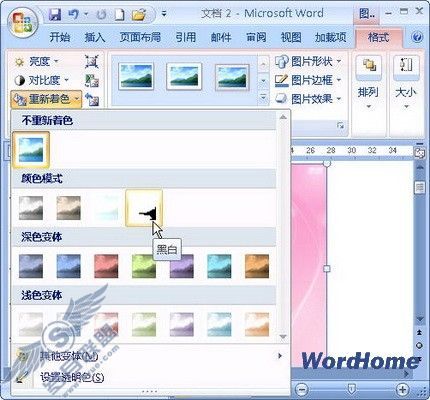Click the change picture icon beside 对比度
The image size is (430, 400).
coord(92,80)
